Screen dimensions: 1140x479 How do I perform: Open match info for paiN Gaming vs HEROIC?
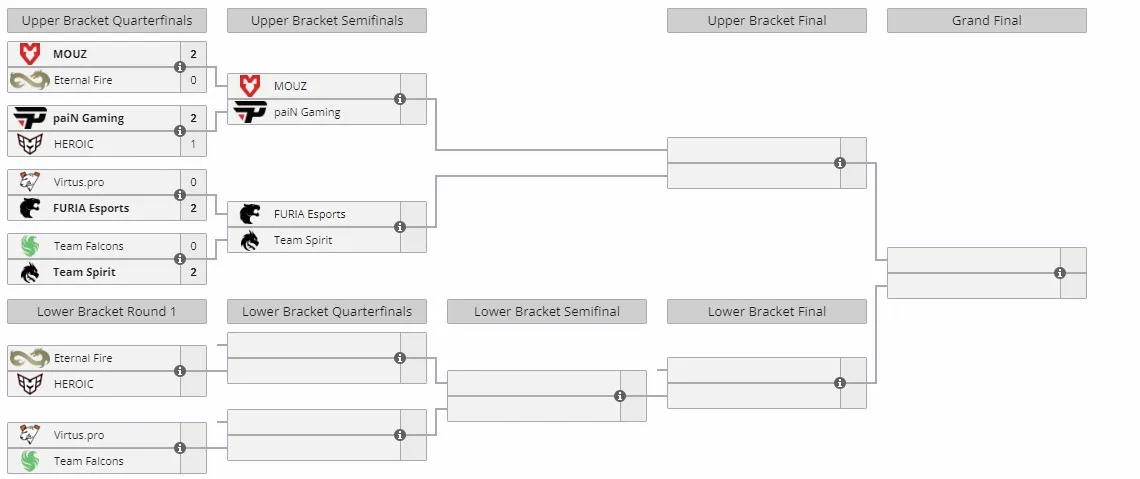[x=180, y=131]
